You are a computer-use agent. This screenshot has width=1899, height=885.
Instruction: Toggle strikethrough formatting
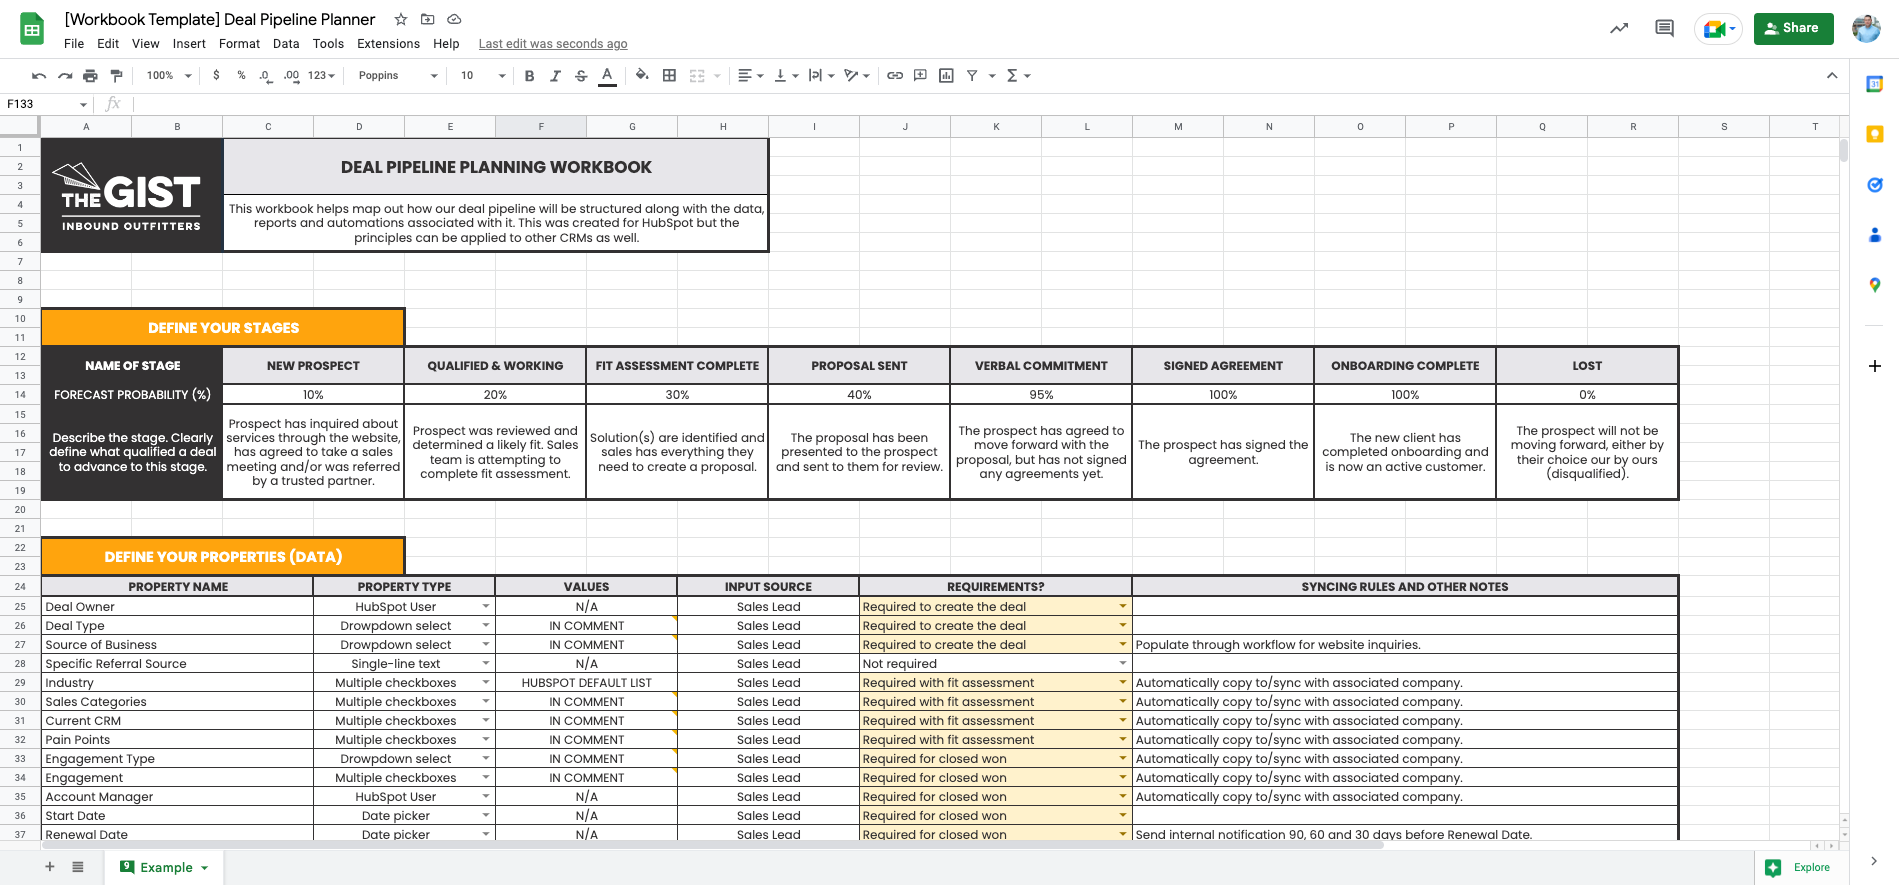click(x=581, y=76)
